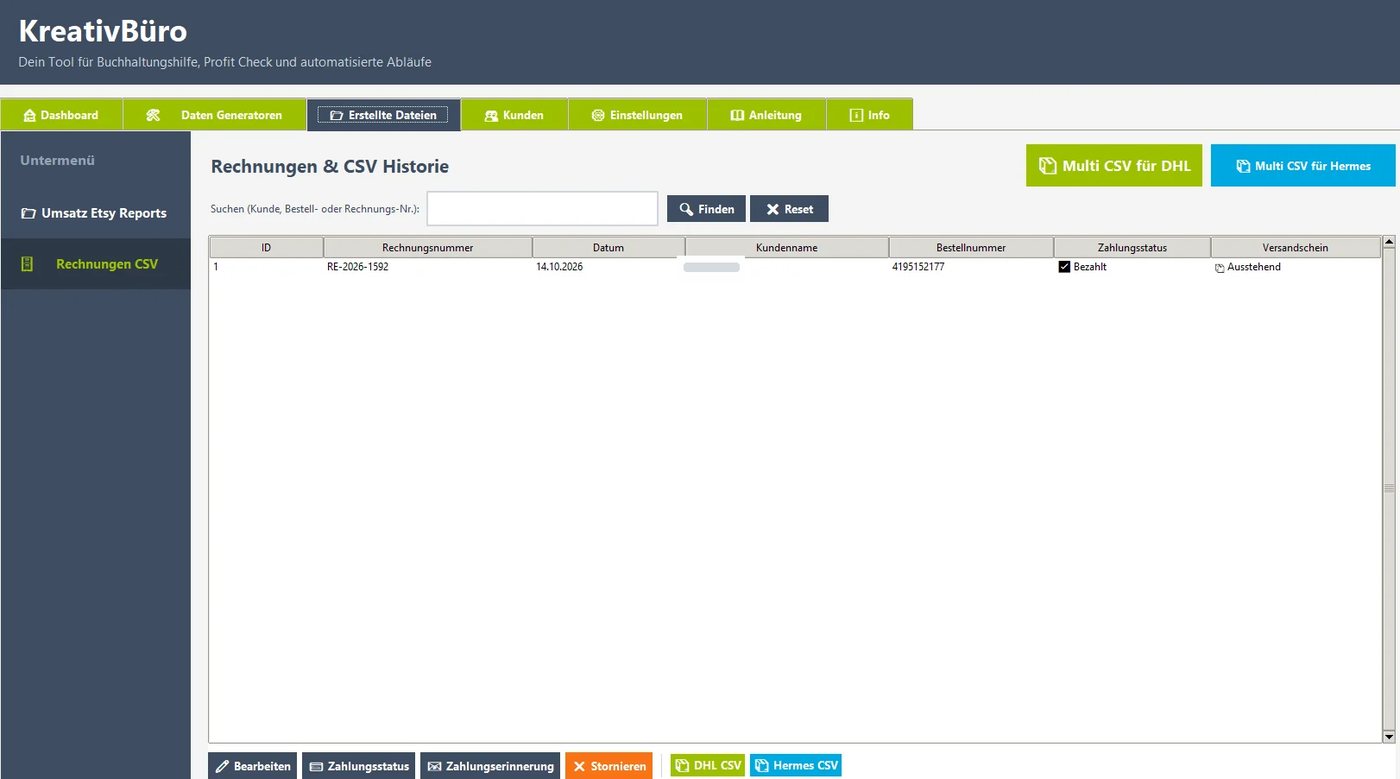The height and width of the screenshot is (779, 1400).
Task: Open Umsatz Etsy Reports submenu
Action: 95,213
